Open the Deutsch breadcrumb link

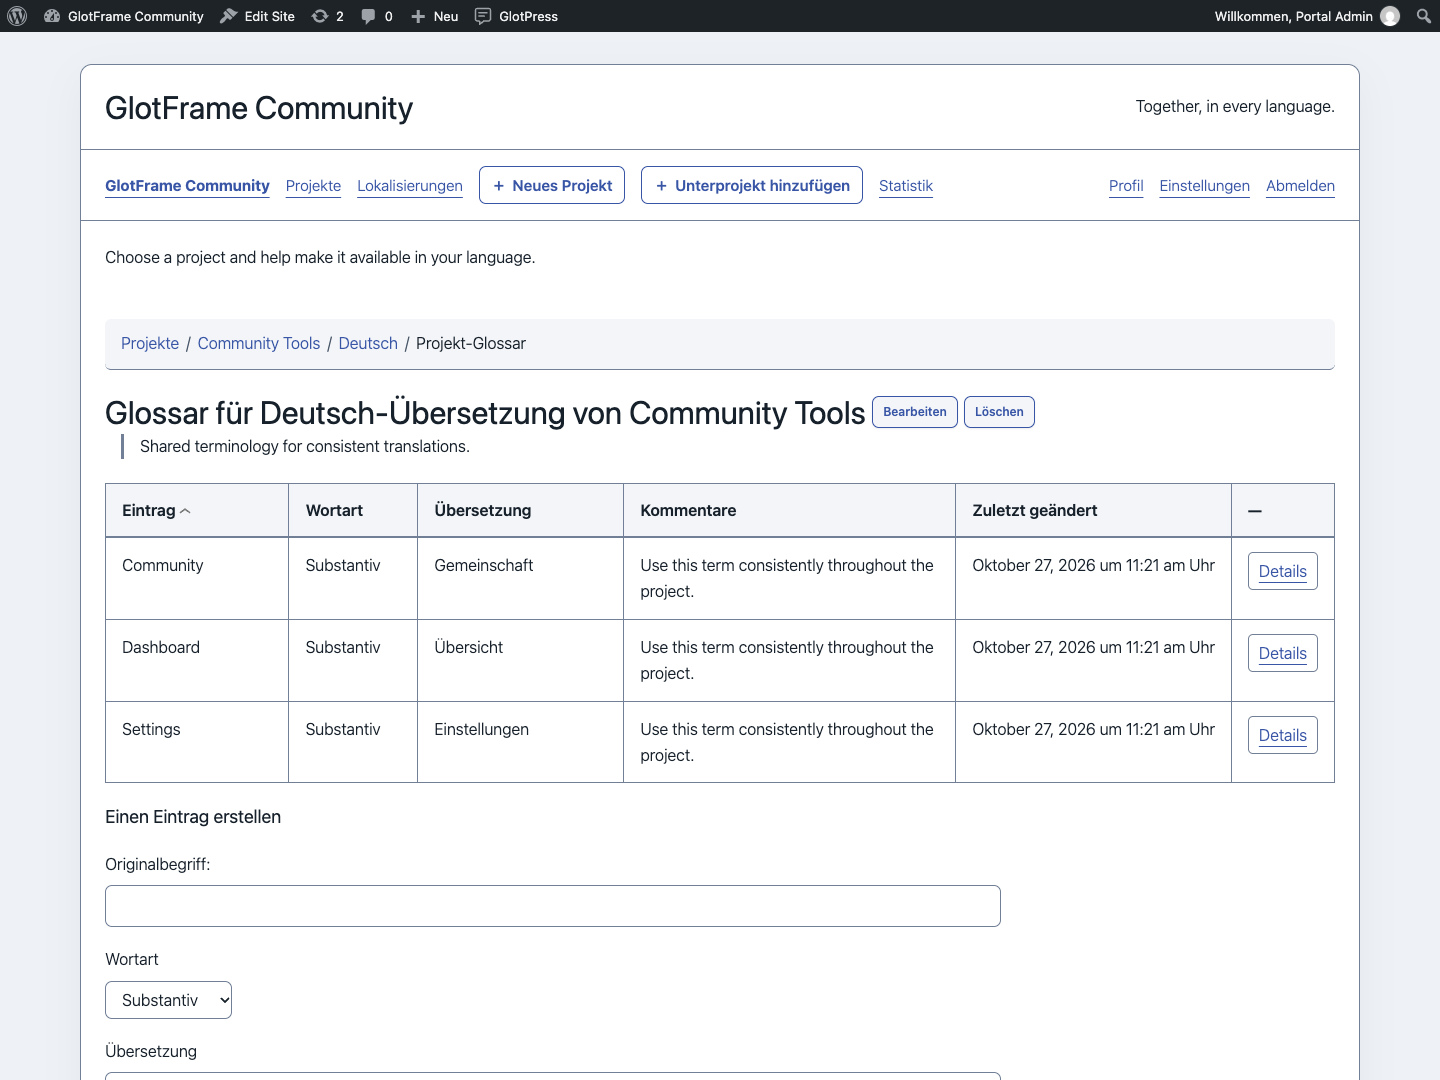click(368, 343)
